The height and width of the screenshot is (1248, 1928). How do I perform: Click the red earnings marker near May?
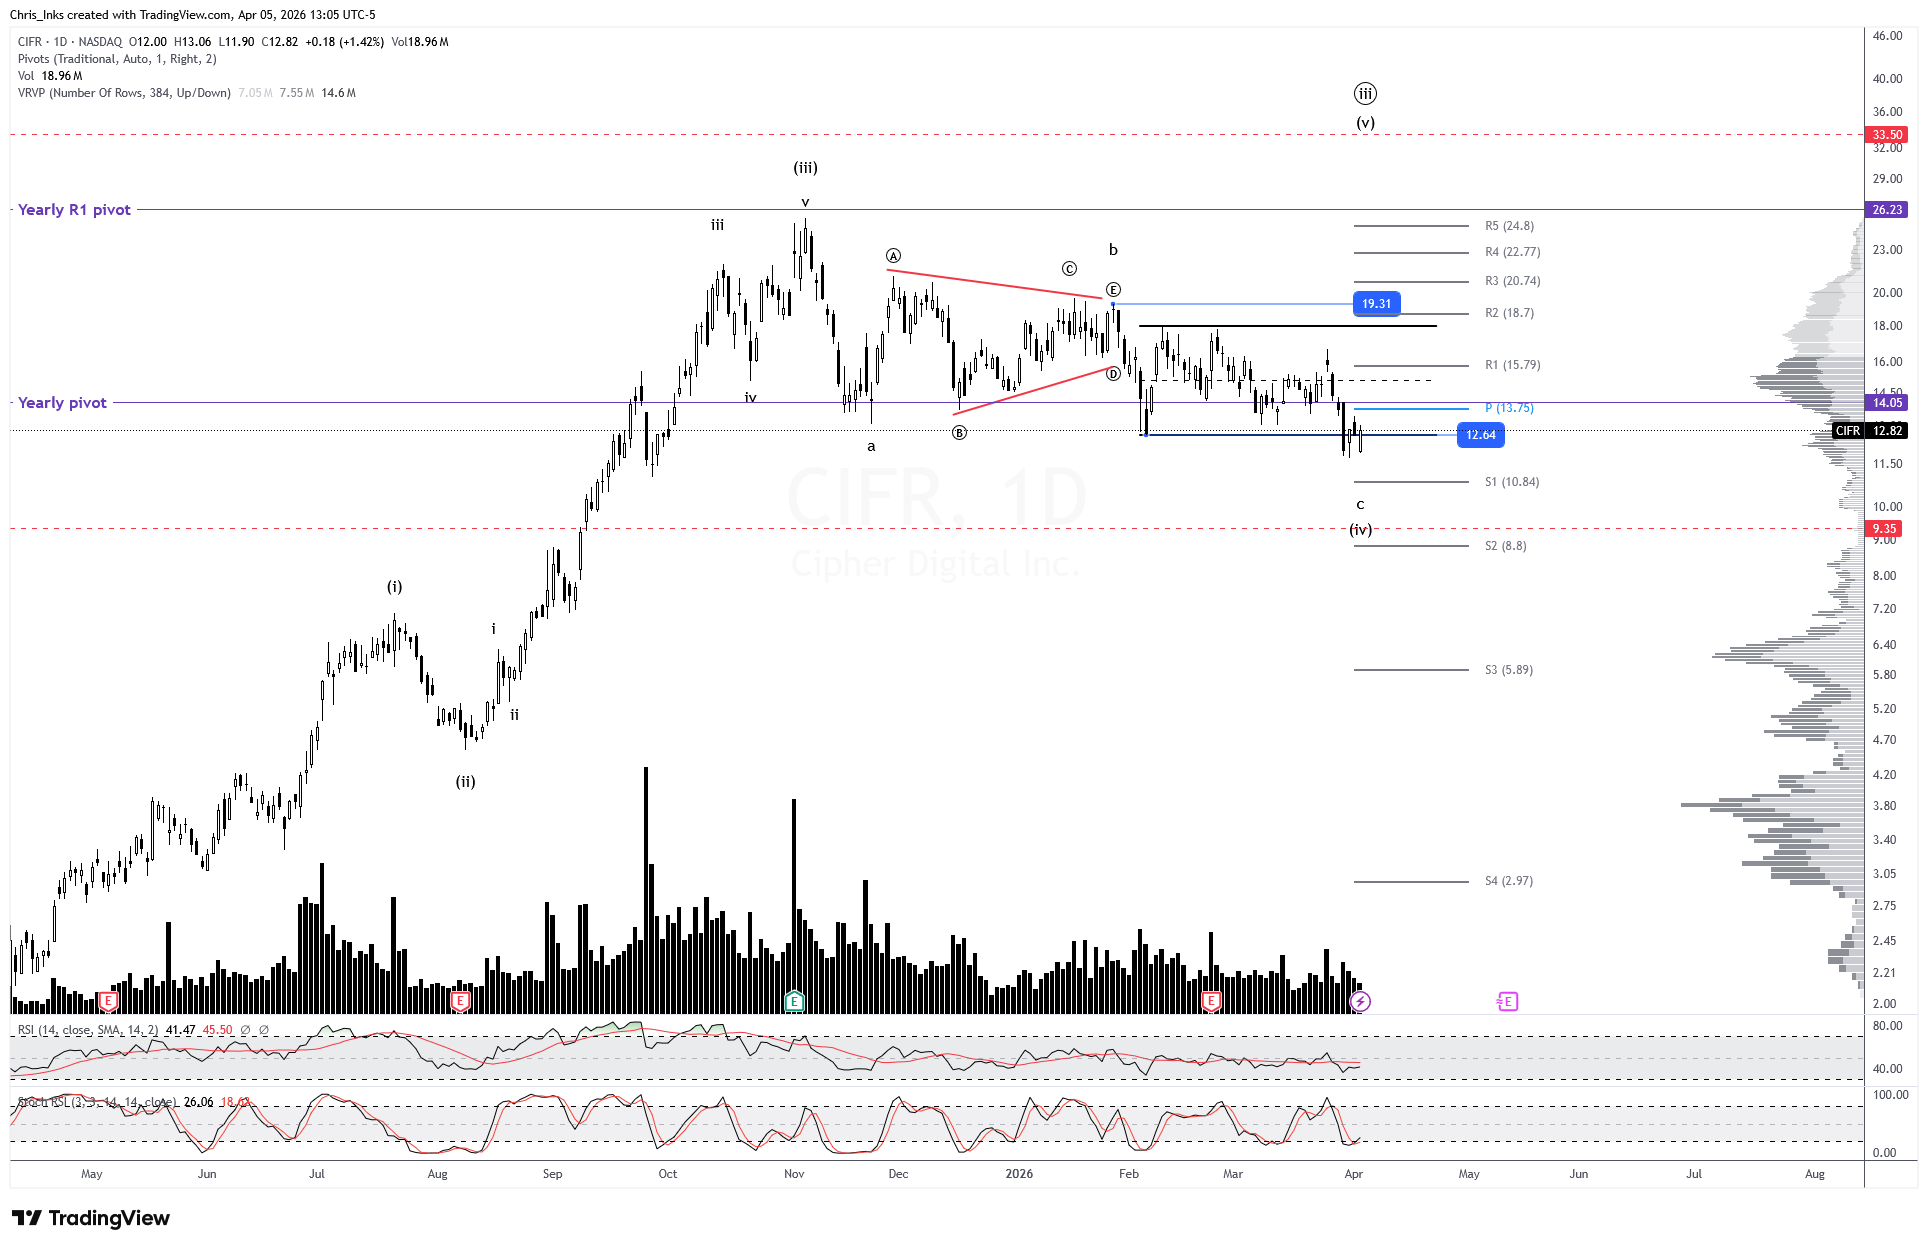109,1001
